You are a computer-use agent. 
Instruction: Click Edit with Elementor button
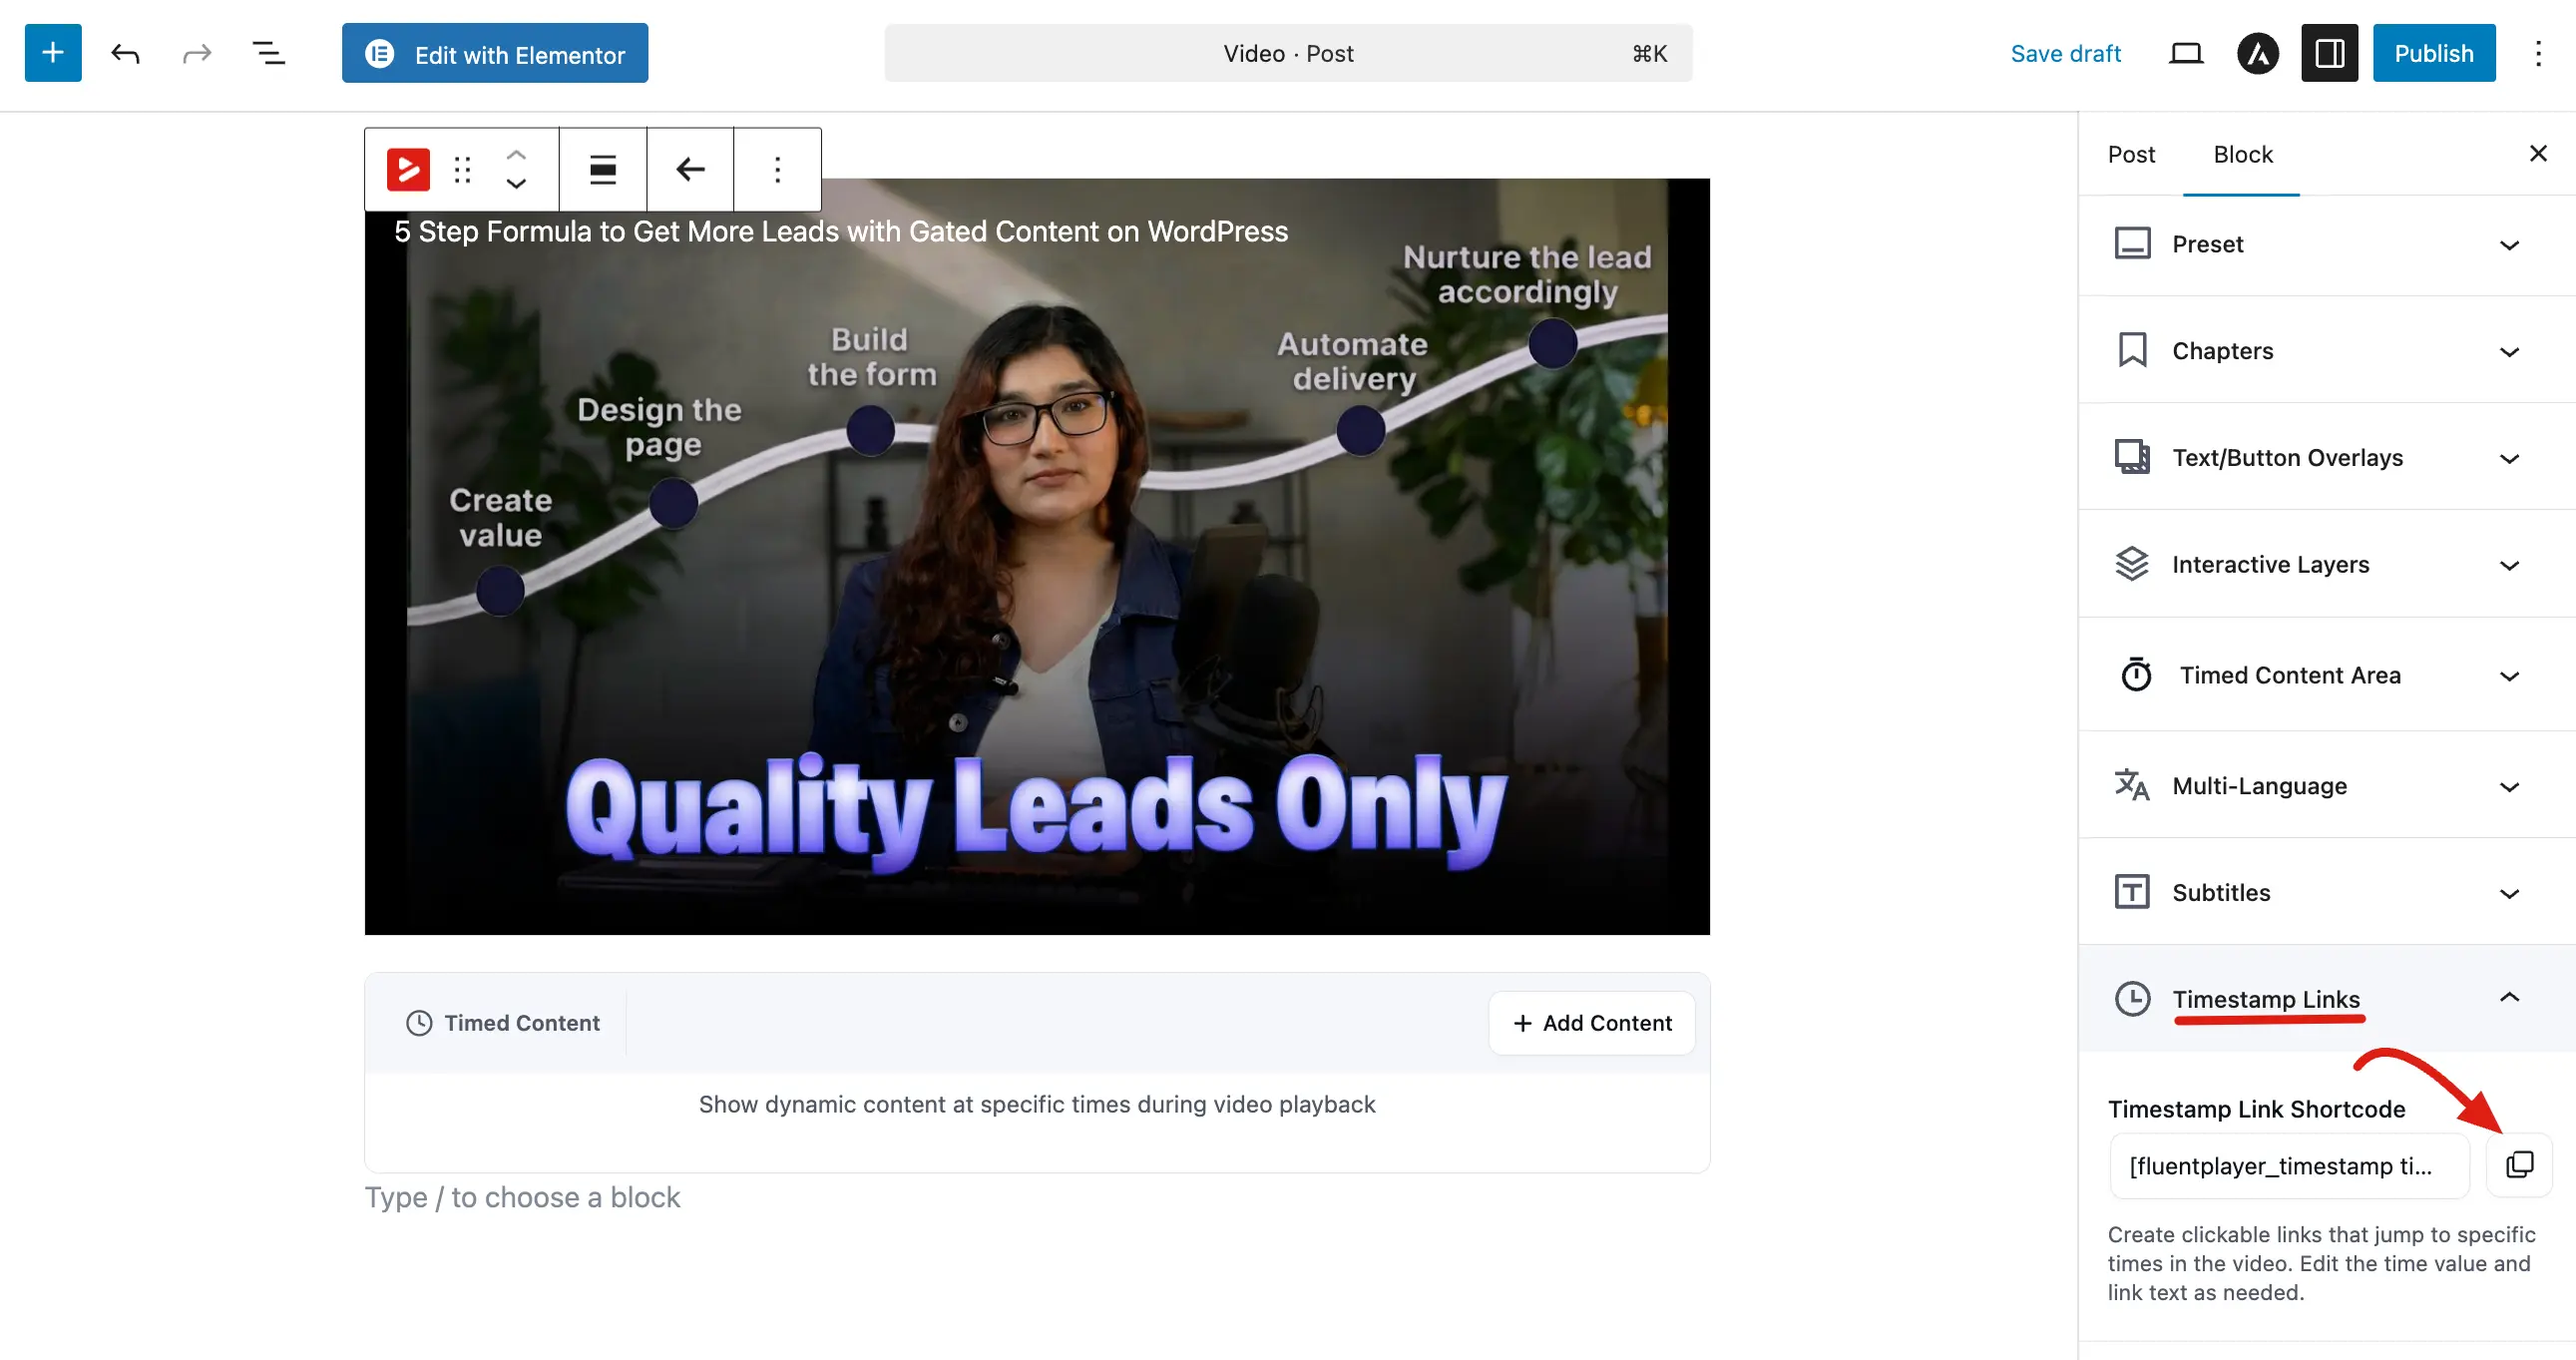click(495, 53)
